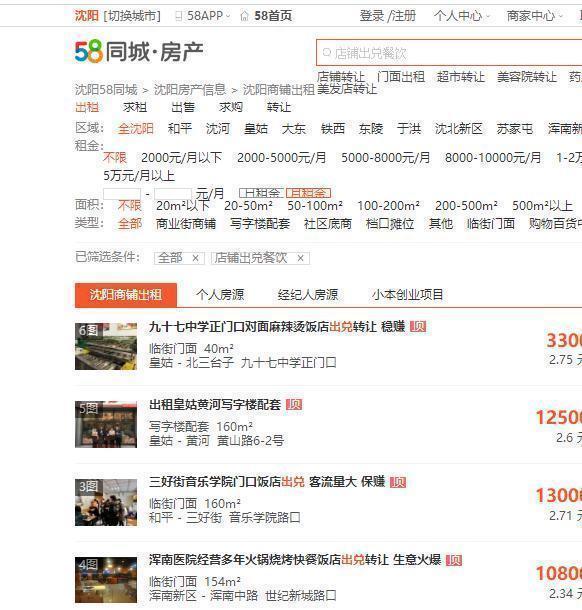Filter type by 临街门面
Image resolution: width=582 pixels, height=610 pixels.
[491, 224]
